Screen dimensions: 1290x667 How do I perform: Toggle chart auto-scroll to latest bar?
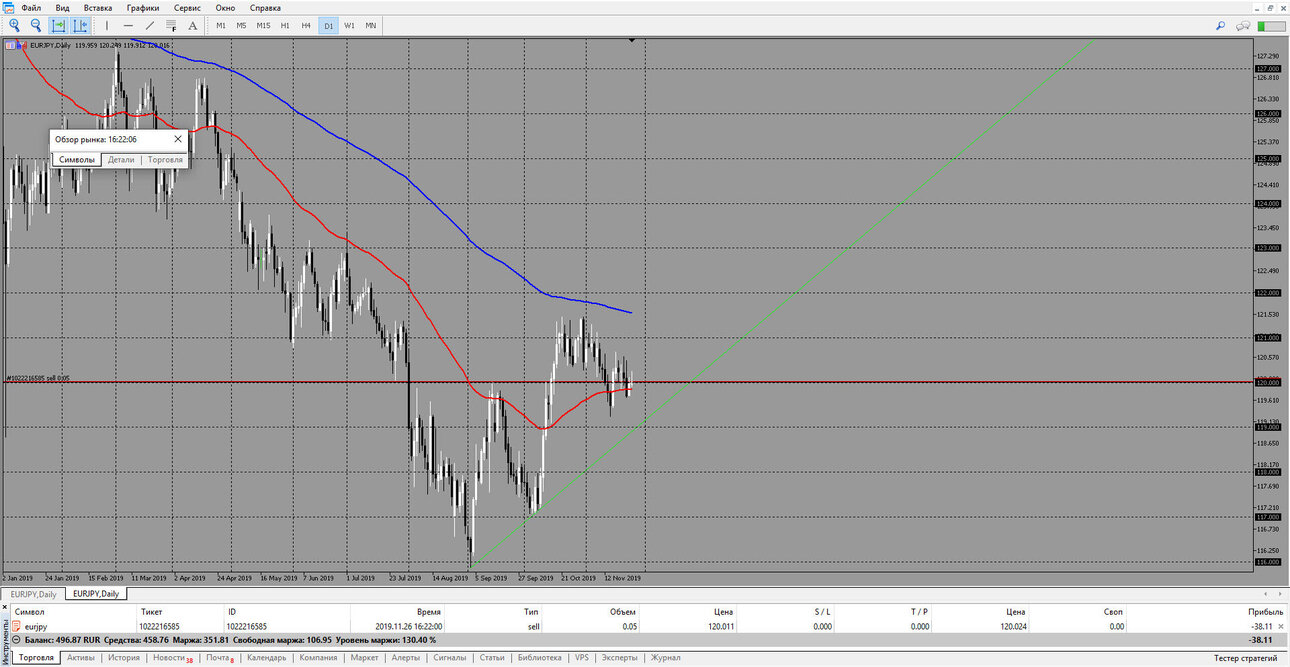59,25
